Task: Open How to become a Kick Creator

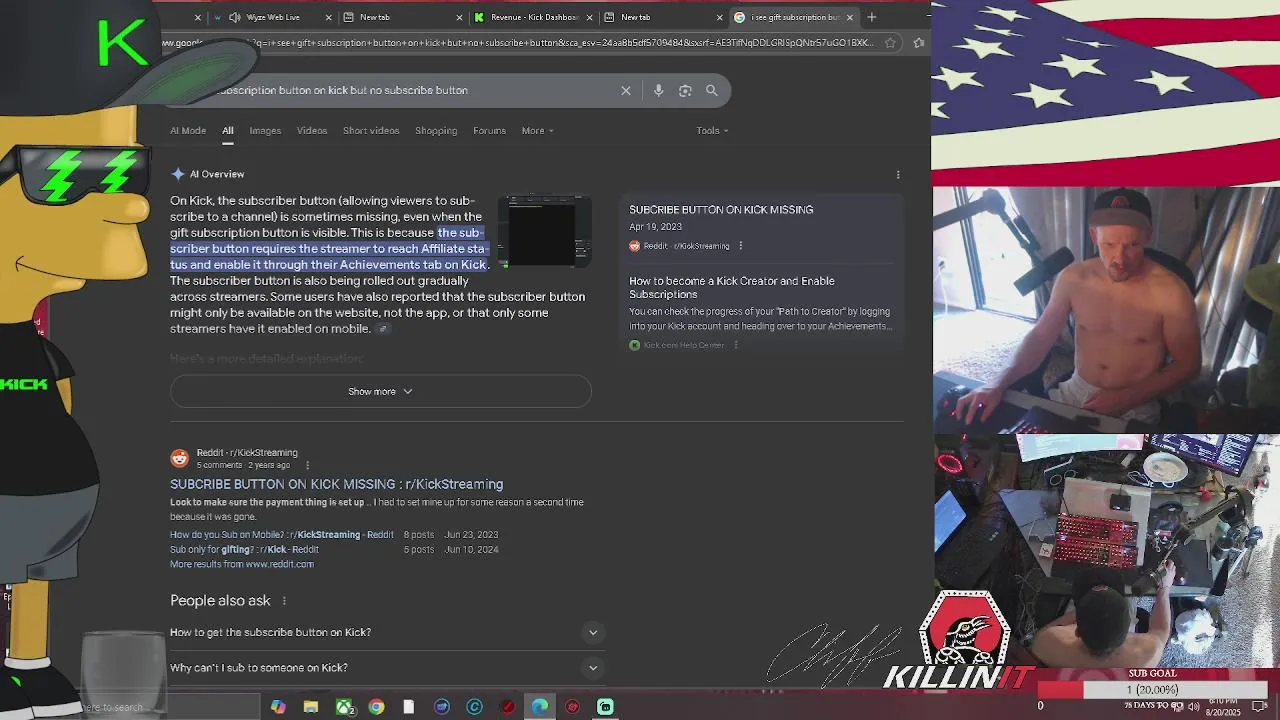Action: (x=732, y=288)
